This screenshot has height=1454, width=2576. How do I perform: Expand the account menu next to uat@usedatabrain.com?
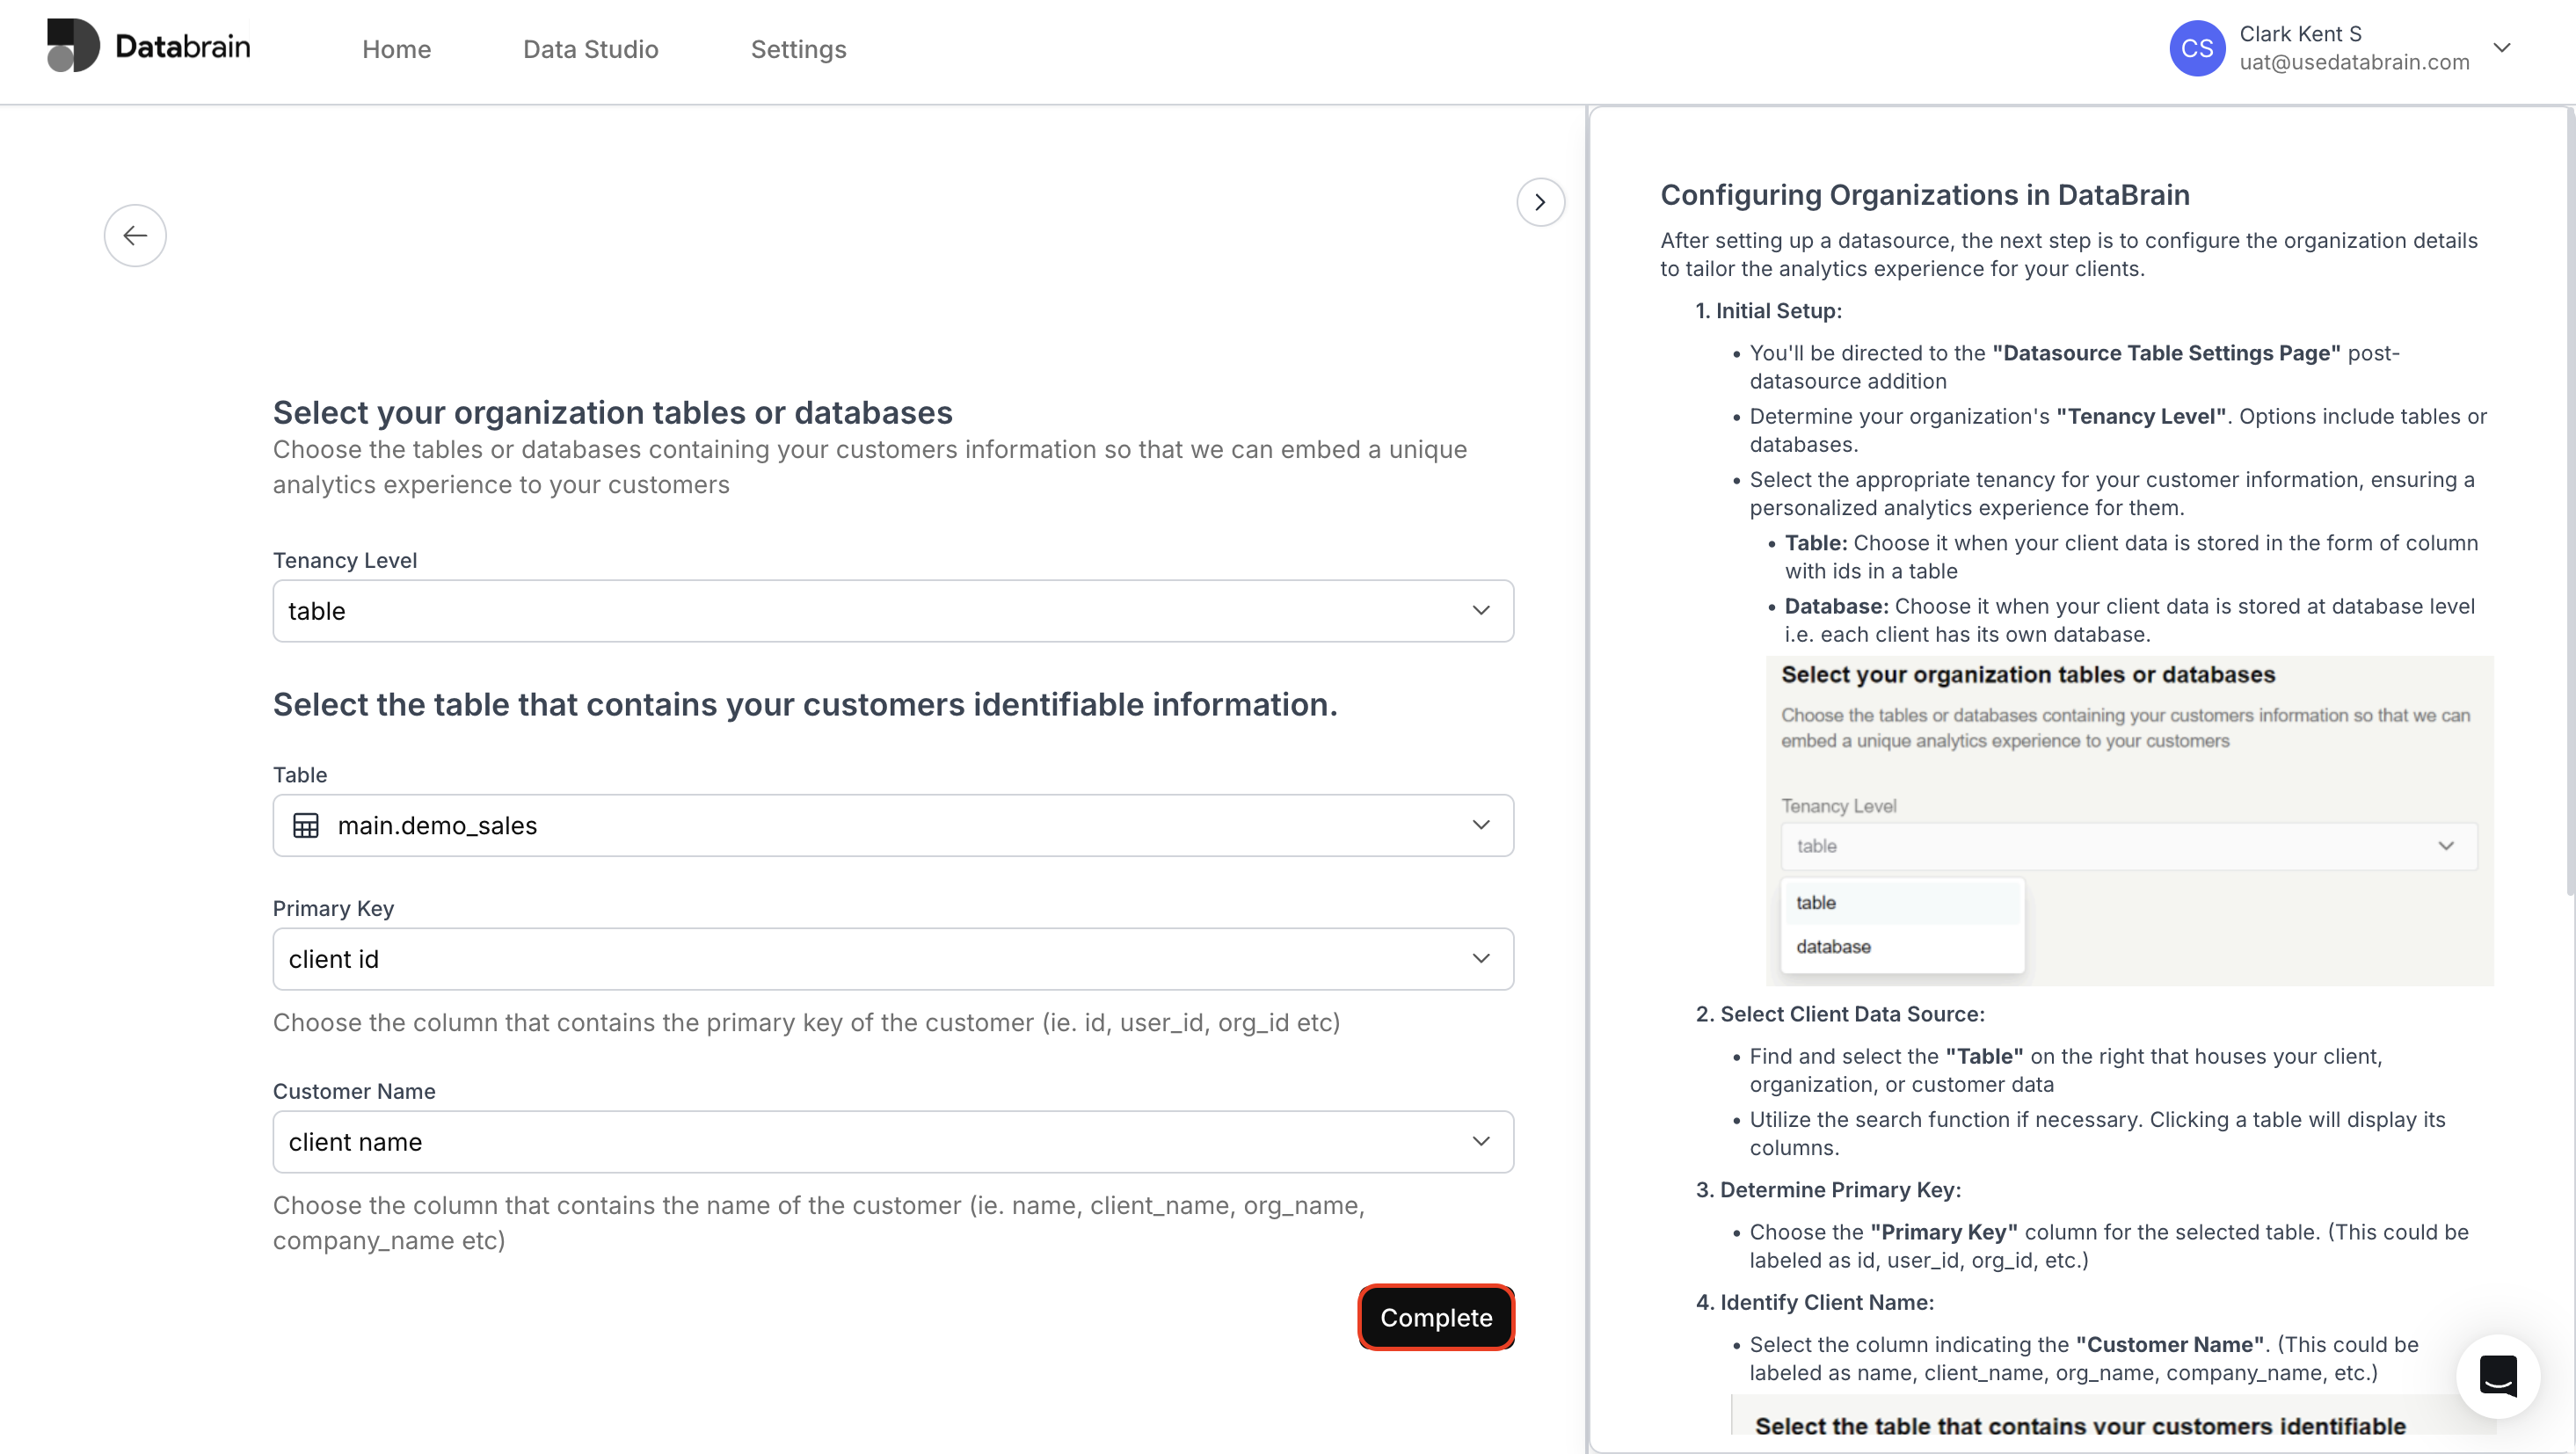pos(2503,47)
